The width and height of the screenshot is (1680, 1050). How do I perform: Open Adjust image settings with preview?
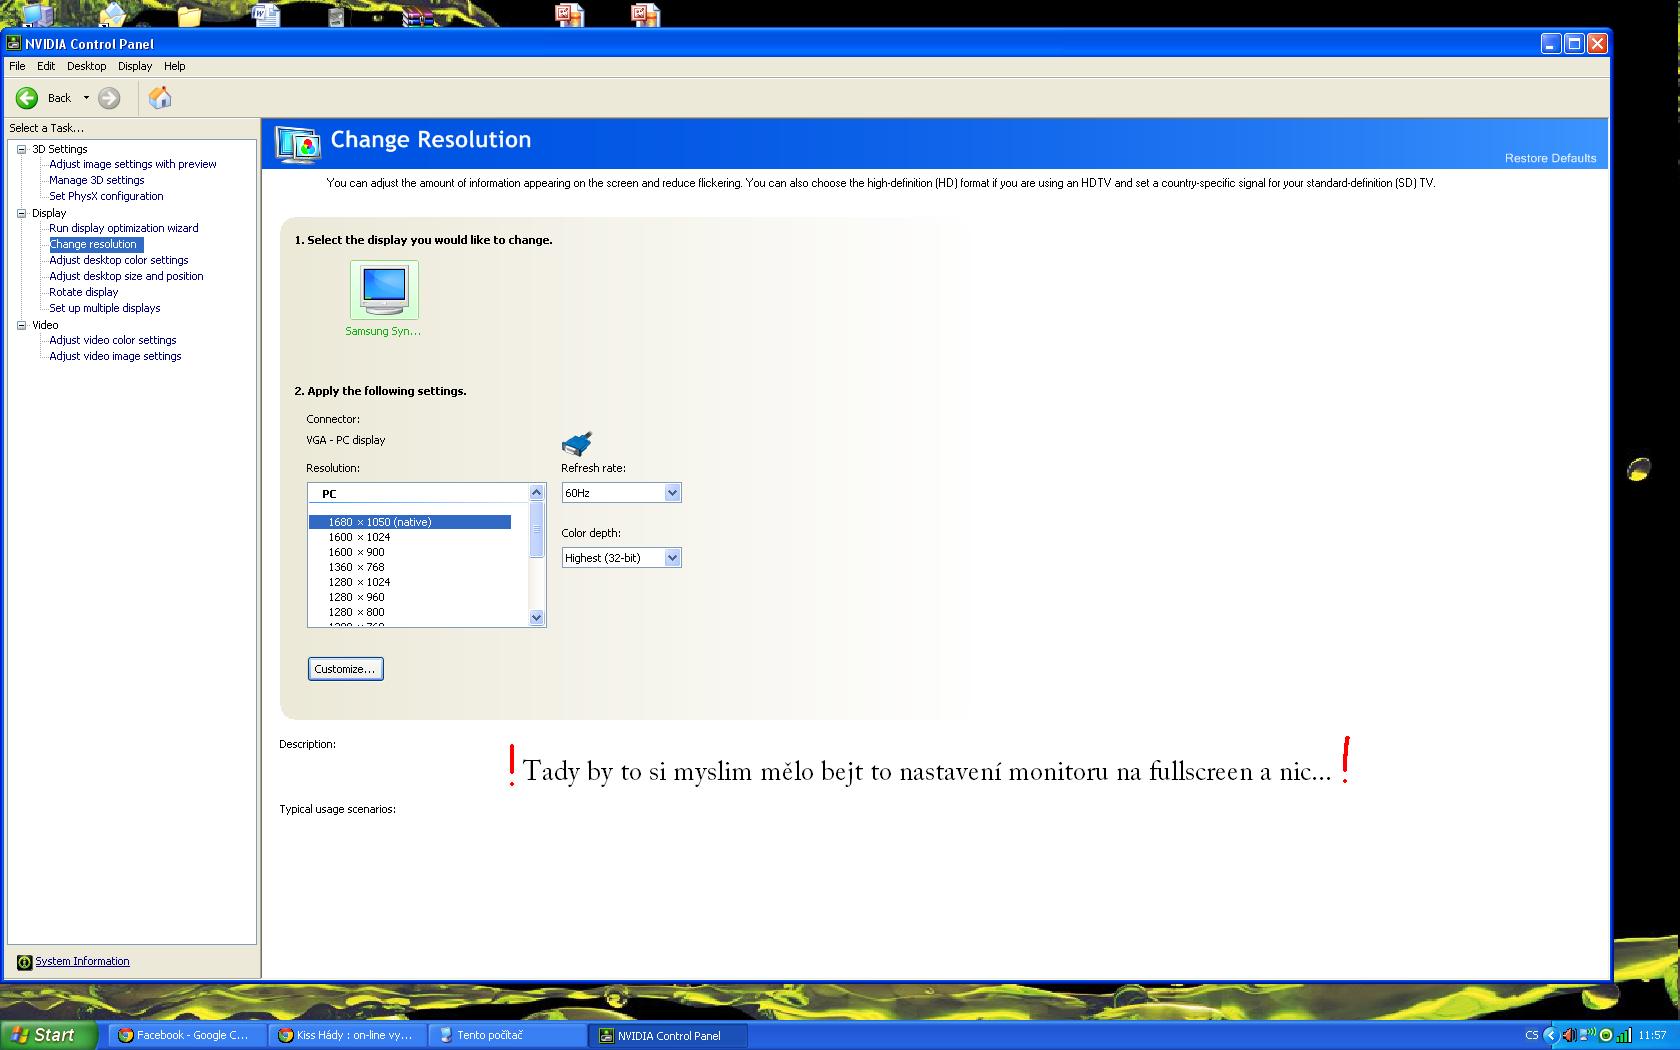coord(133,164)
